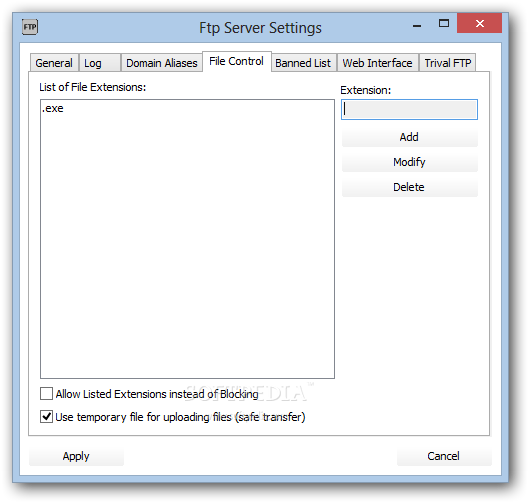Viewport: 529px width, 503px height.
Task: Open the Banned List tab
Action: pyautogui.click(x=303, y=63)
